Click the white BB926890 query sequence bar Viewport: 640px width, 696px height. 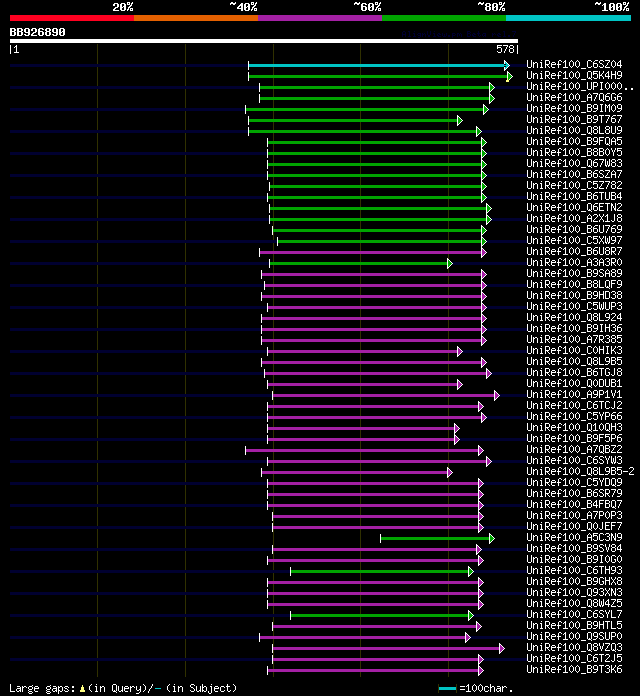click(x=264, y=41)
